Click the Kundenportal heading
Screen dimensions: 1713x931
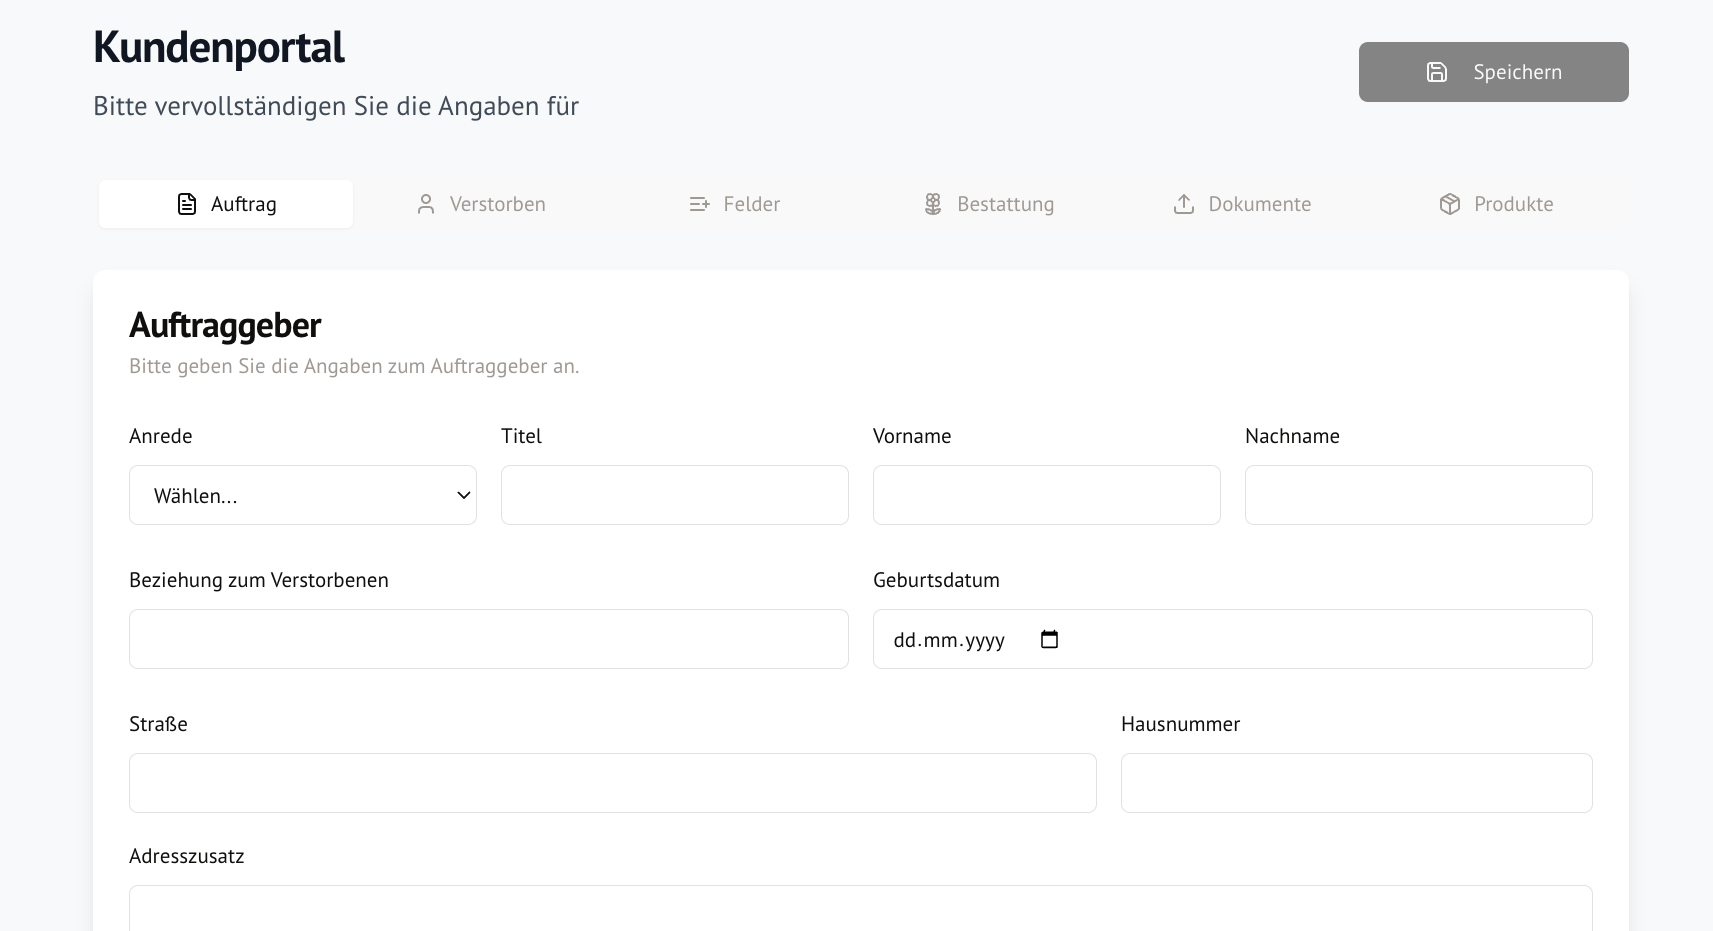(x=219, y=48)
